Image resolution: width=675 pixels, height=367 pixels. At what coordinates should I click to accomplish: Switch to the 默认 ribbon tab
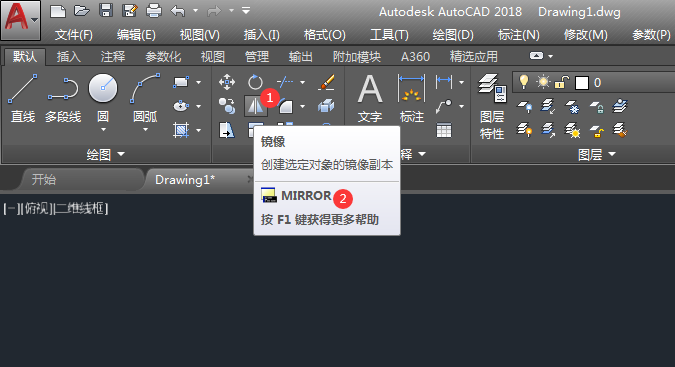25,56
